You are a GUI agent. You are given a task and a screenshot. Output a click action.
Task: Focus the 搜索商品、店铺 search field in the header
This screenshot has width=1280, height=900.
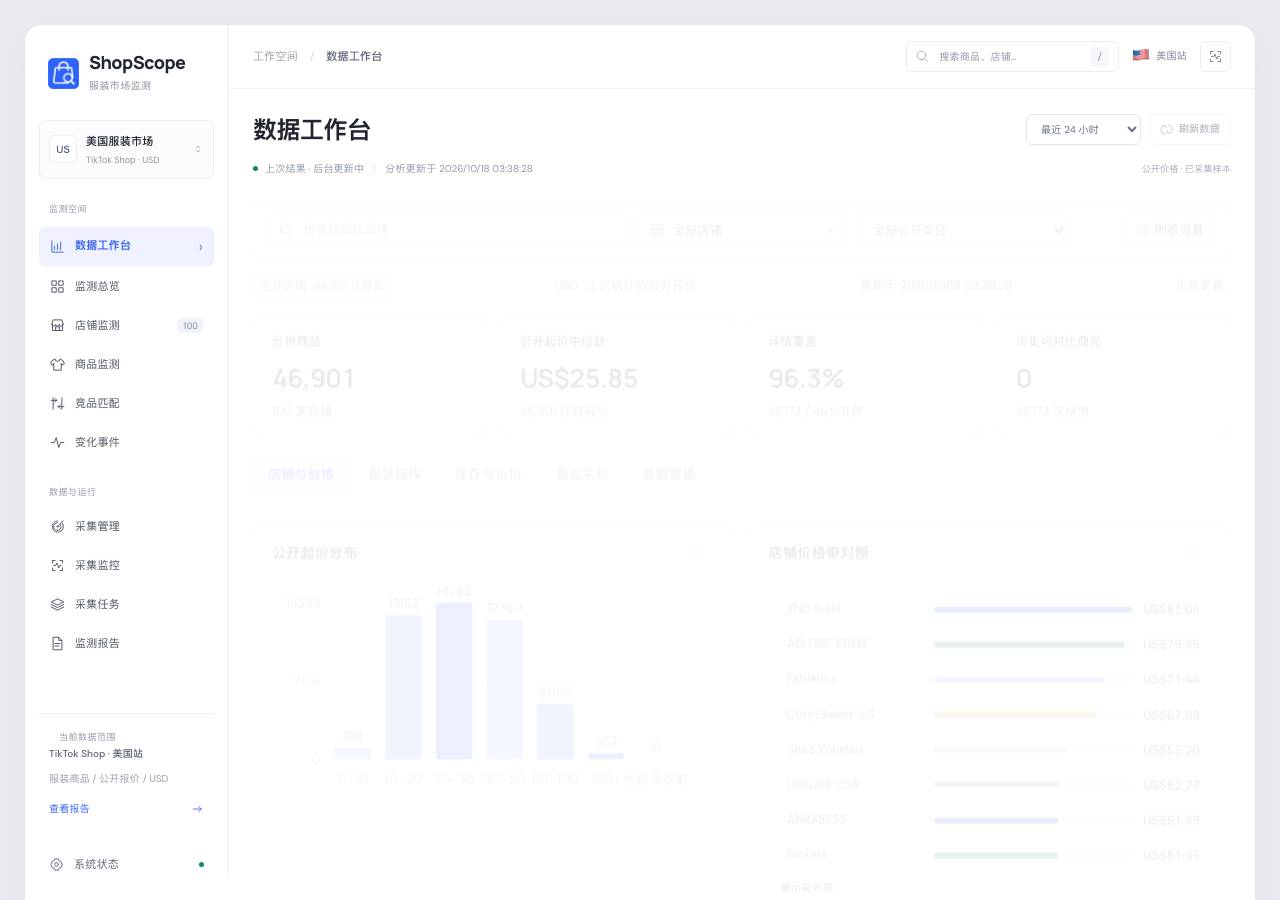pyautogui.click(x=1012, y=56)
